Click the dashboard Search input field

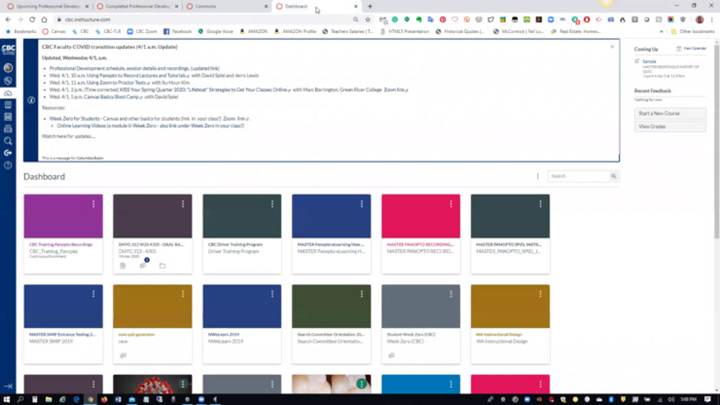click(x=579, y=176)
